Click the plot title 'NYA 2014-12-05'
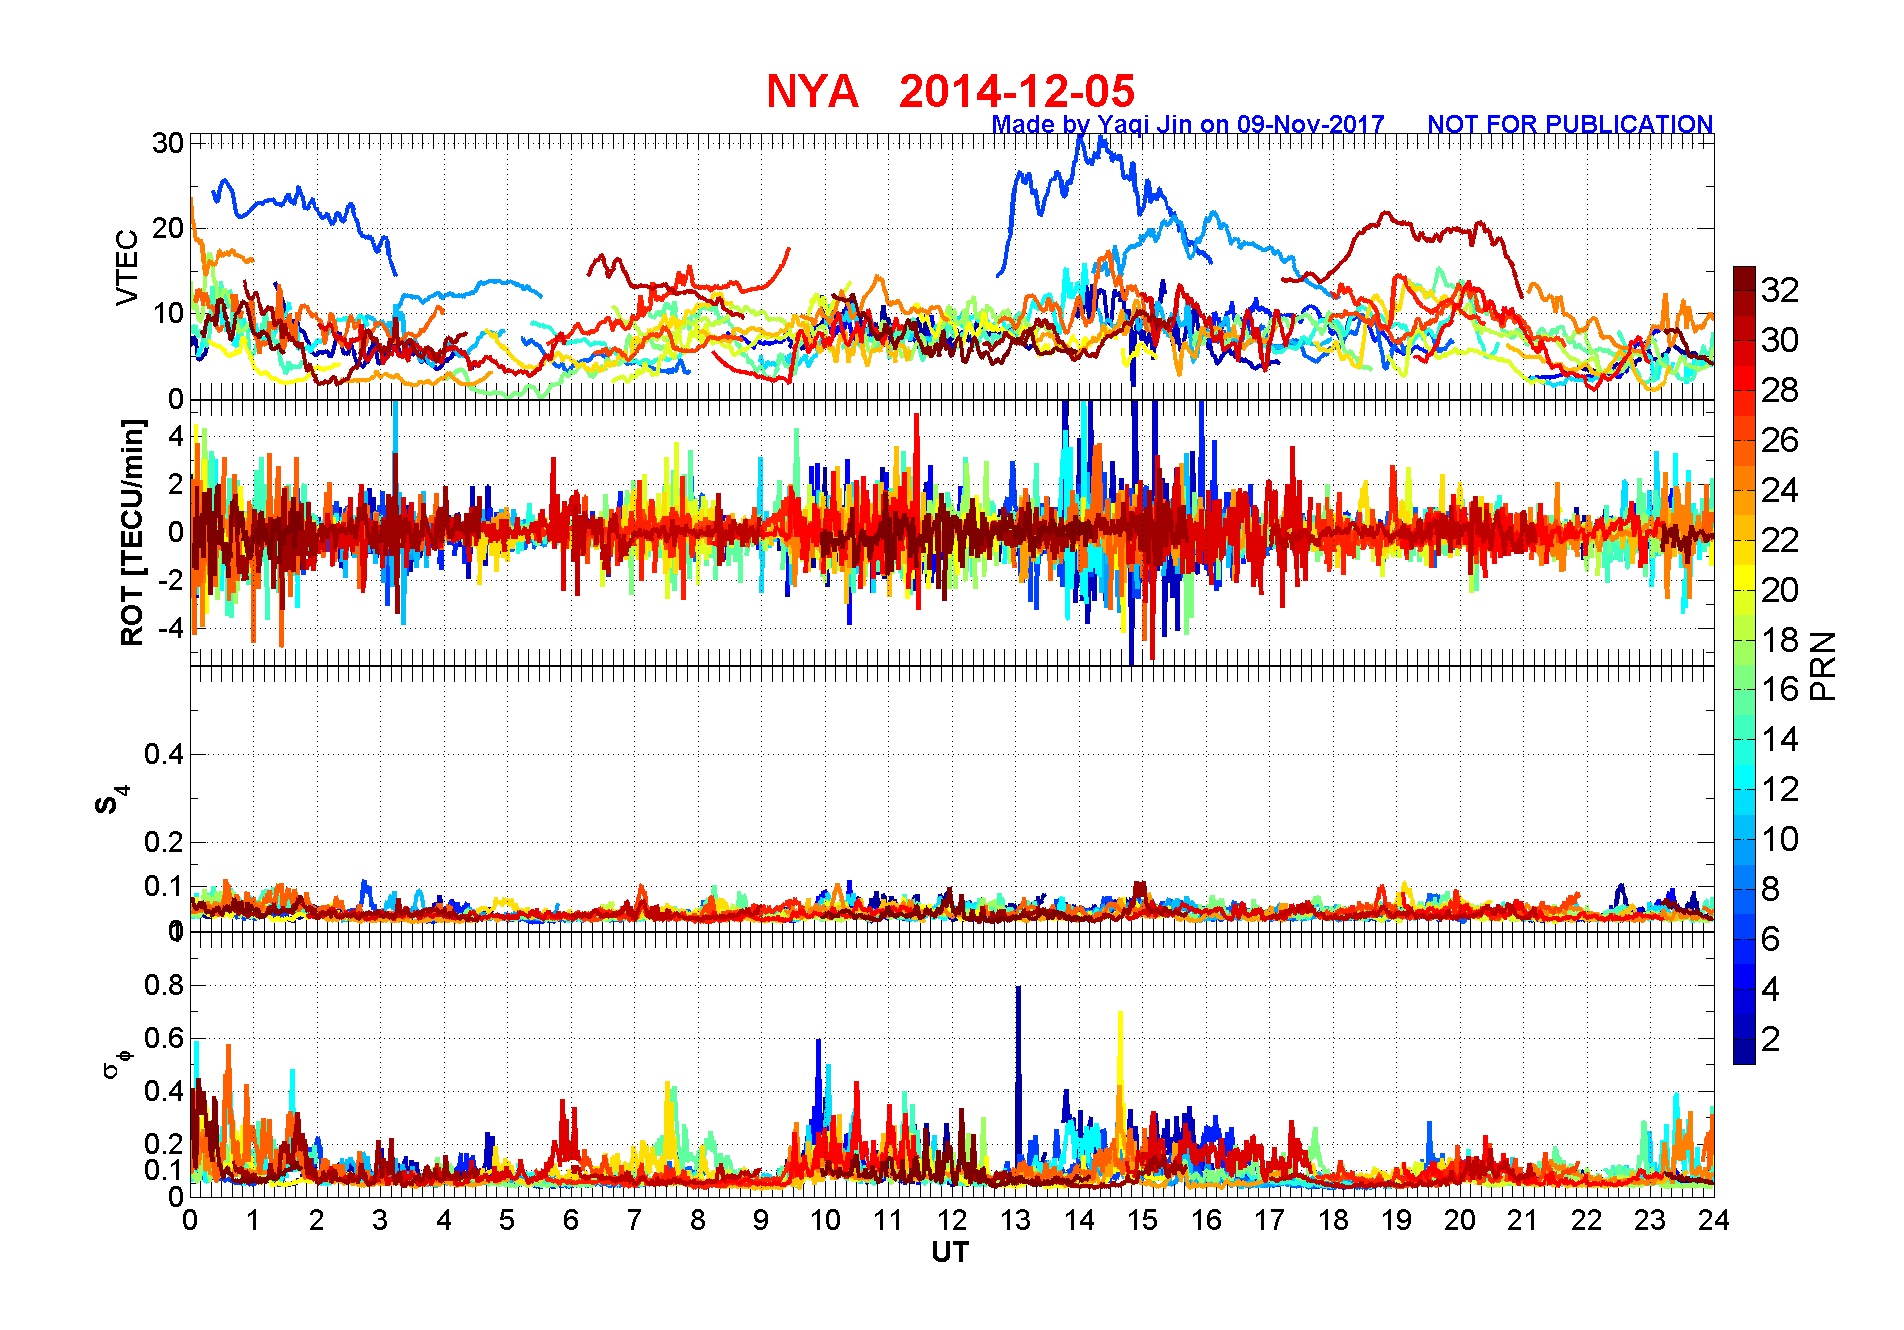This screenshot has height=1330, width=1904. tap(950, 91)
